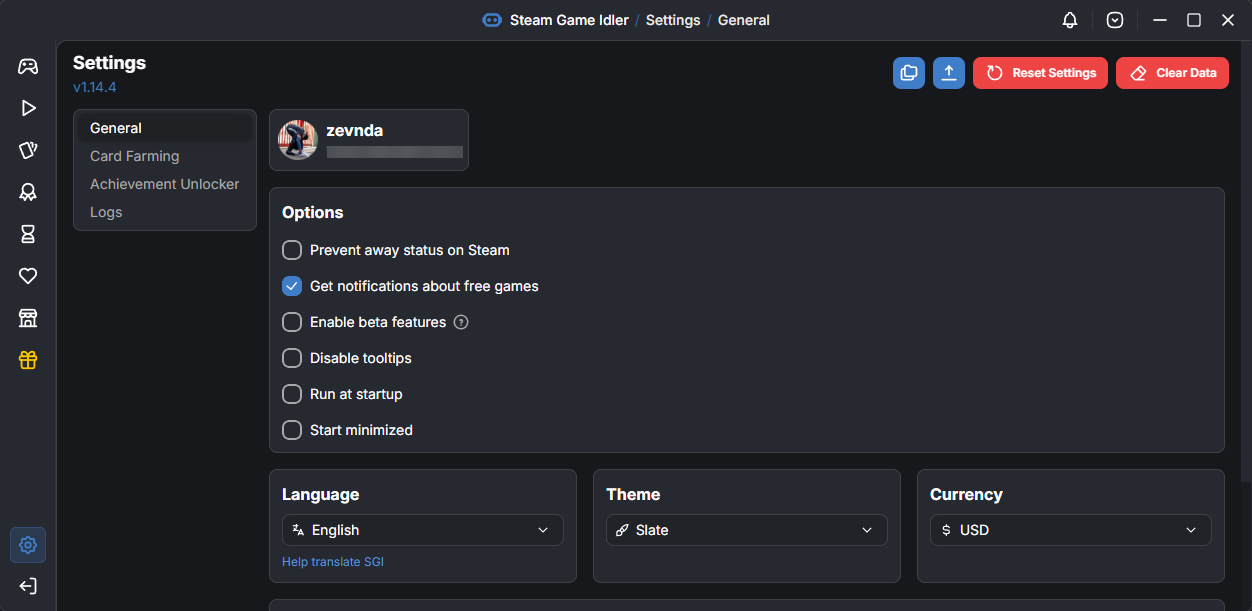Click the settings gear icon in sidebar
This screenshot has width=1252, height=611.
[x=28, y=545]
